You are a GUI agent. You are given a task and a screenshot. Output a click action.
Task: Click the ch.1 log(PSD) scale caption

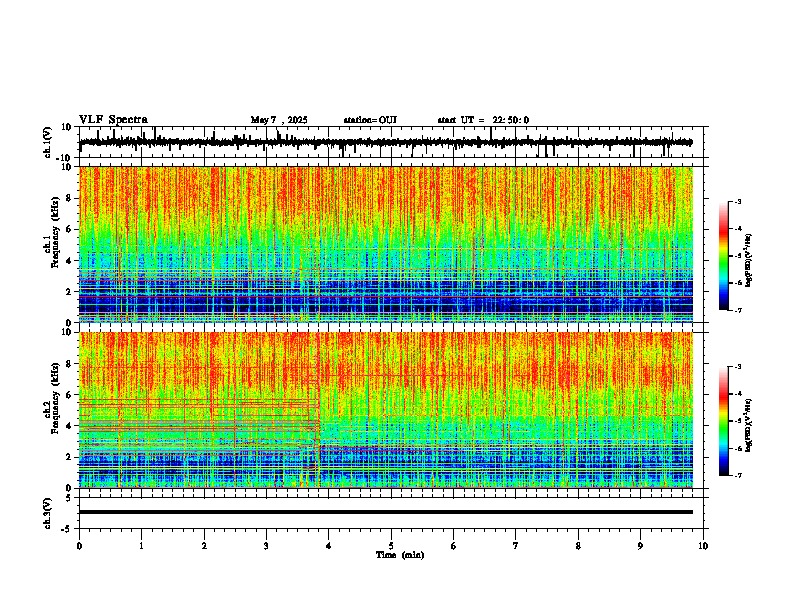point(749,260)
